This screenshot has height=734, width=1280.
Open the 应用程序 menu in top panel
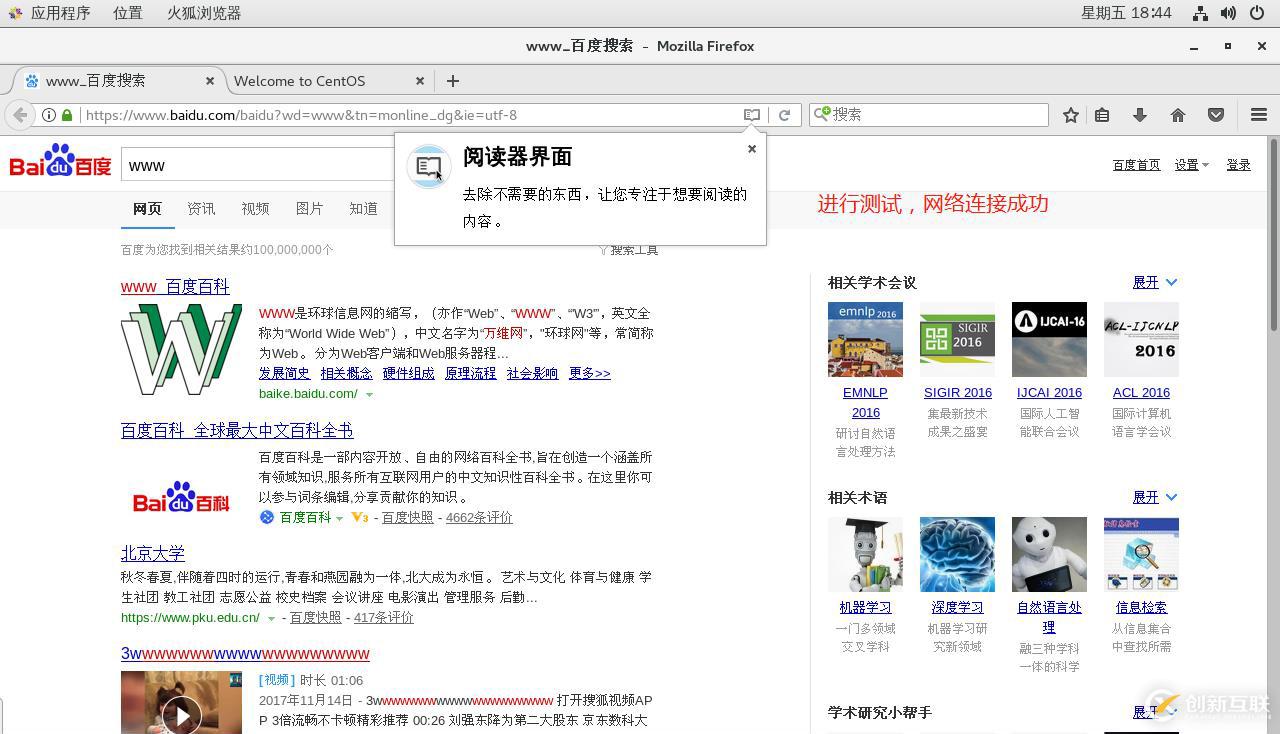60,13
